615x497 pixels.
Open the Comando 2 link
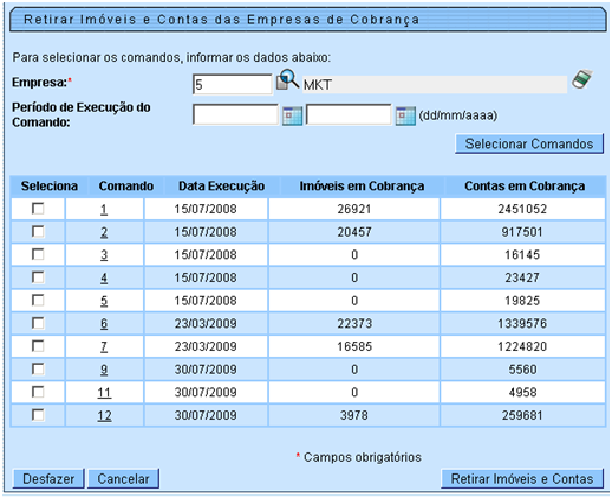(104, 231)
